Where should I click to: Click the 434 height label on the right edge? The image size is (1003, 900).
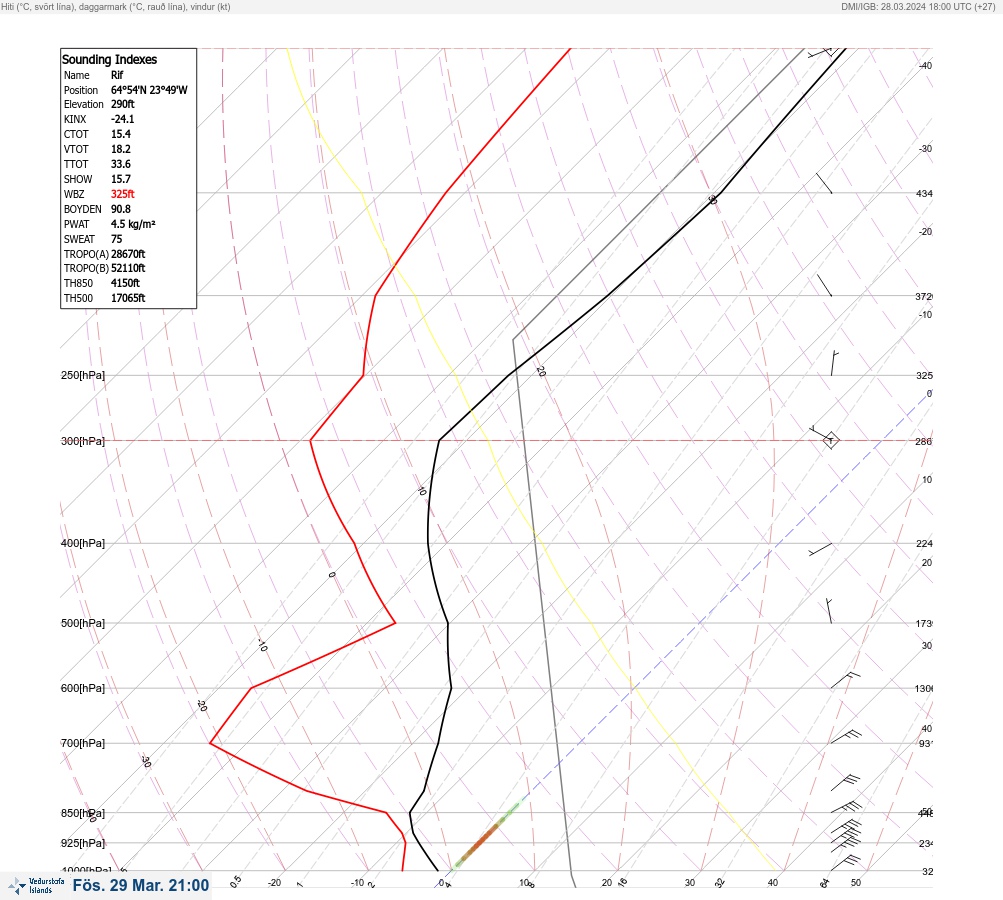(x=924, y=193)
